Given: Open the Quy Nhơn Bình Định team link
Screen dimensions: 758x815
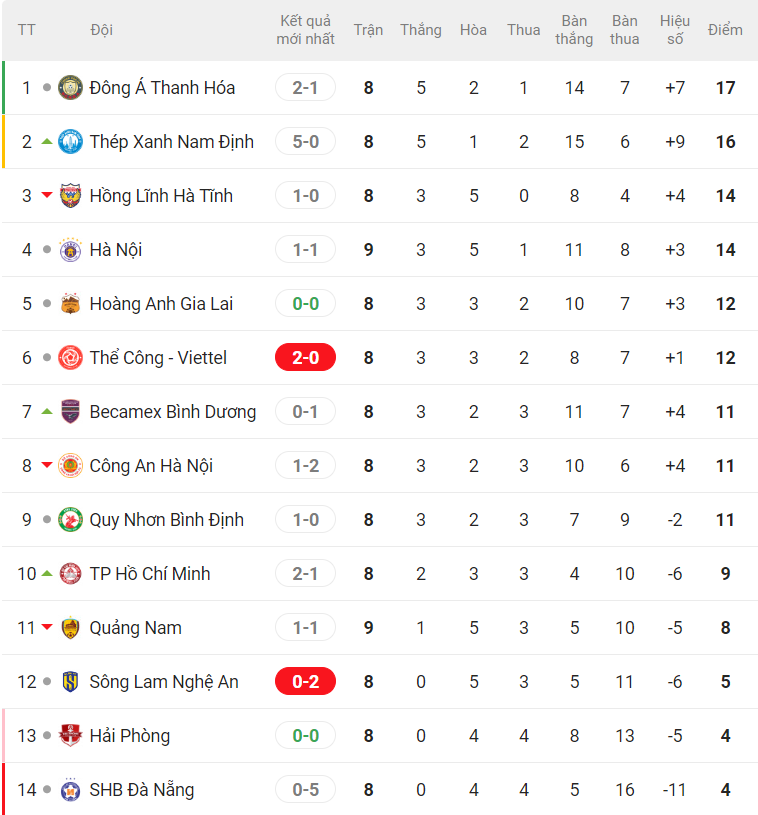Looking at the screenshot, I should click(x=167, y=520).
